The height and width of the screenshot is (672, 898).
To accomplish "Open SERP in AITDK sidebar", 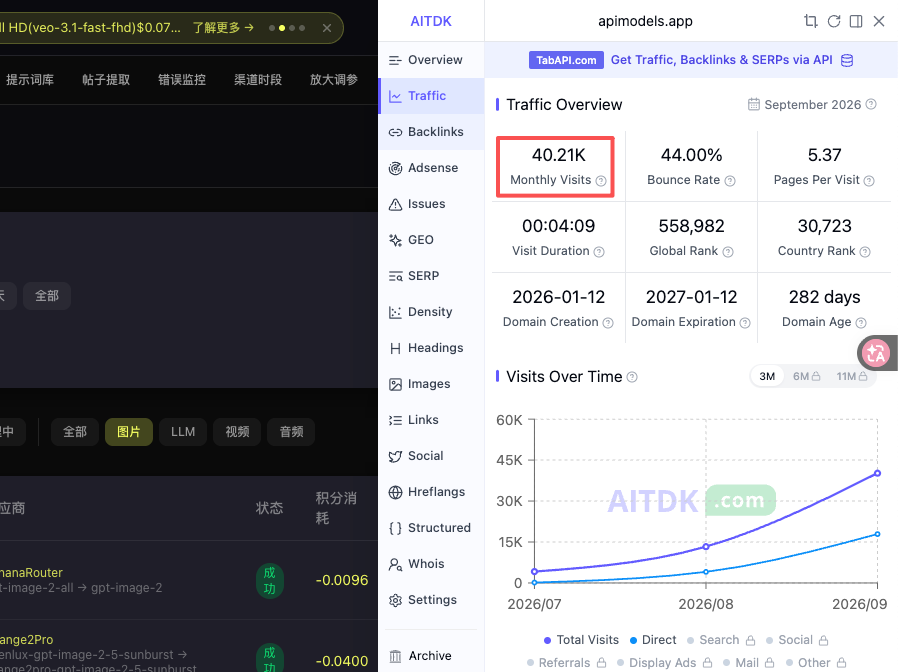I will point(431,276).
